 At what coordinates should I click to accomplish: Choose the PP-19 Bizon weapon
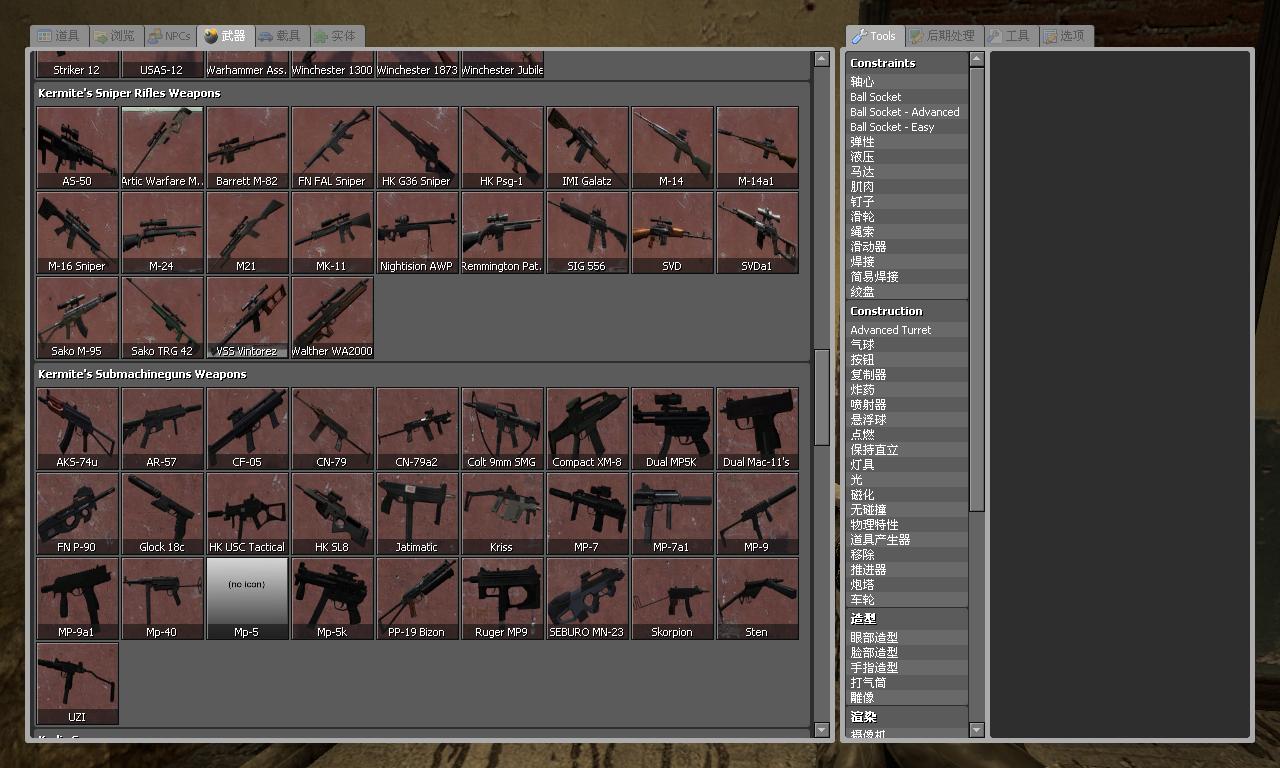(x=417, y=599)
